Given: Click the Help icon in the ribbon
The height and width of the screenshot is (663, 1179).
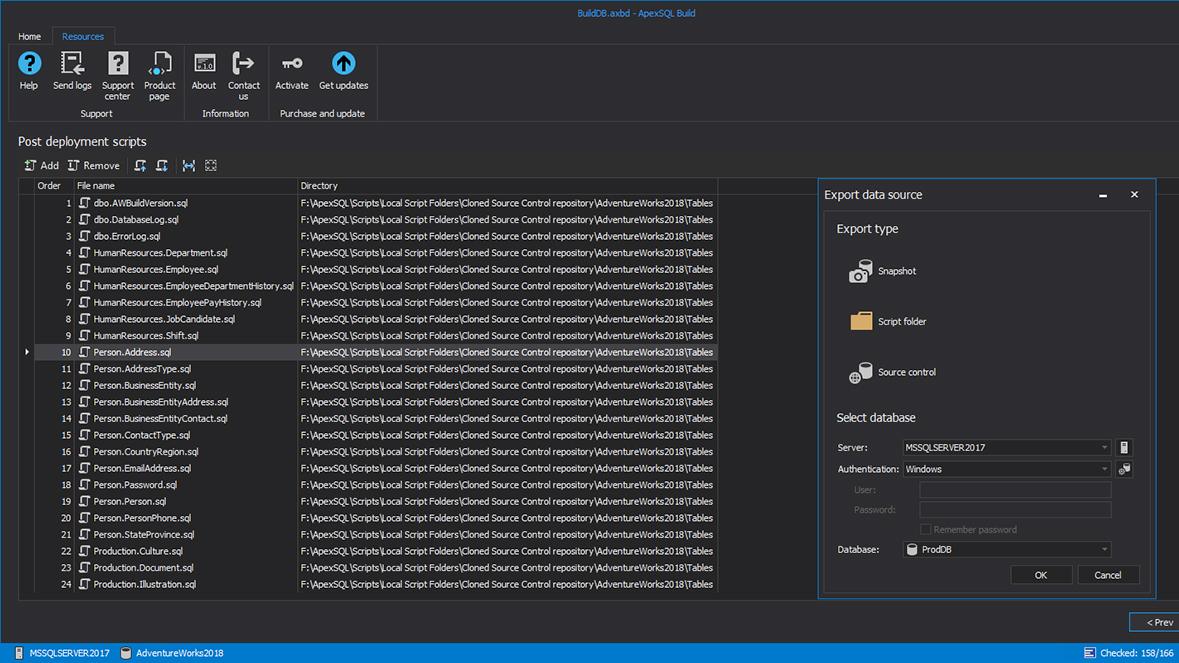Looking at the screenshot, I should [29, 65].
